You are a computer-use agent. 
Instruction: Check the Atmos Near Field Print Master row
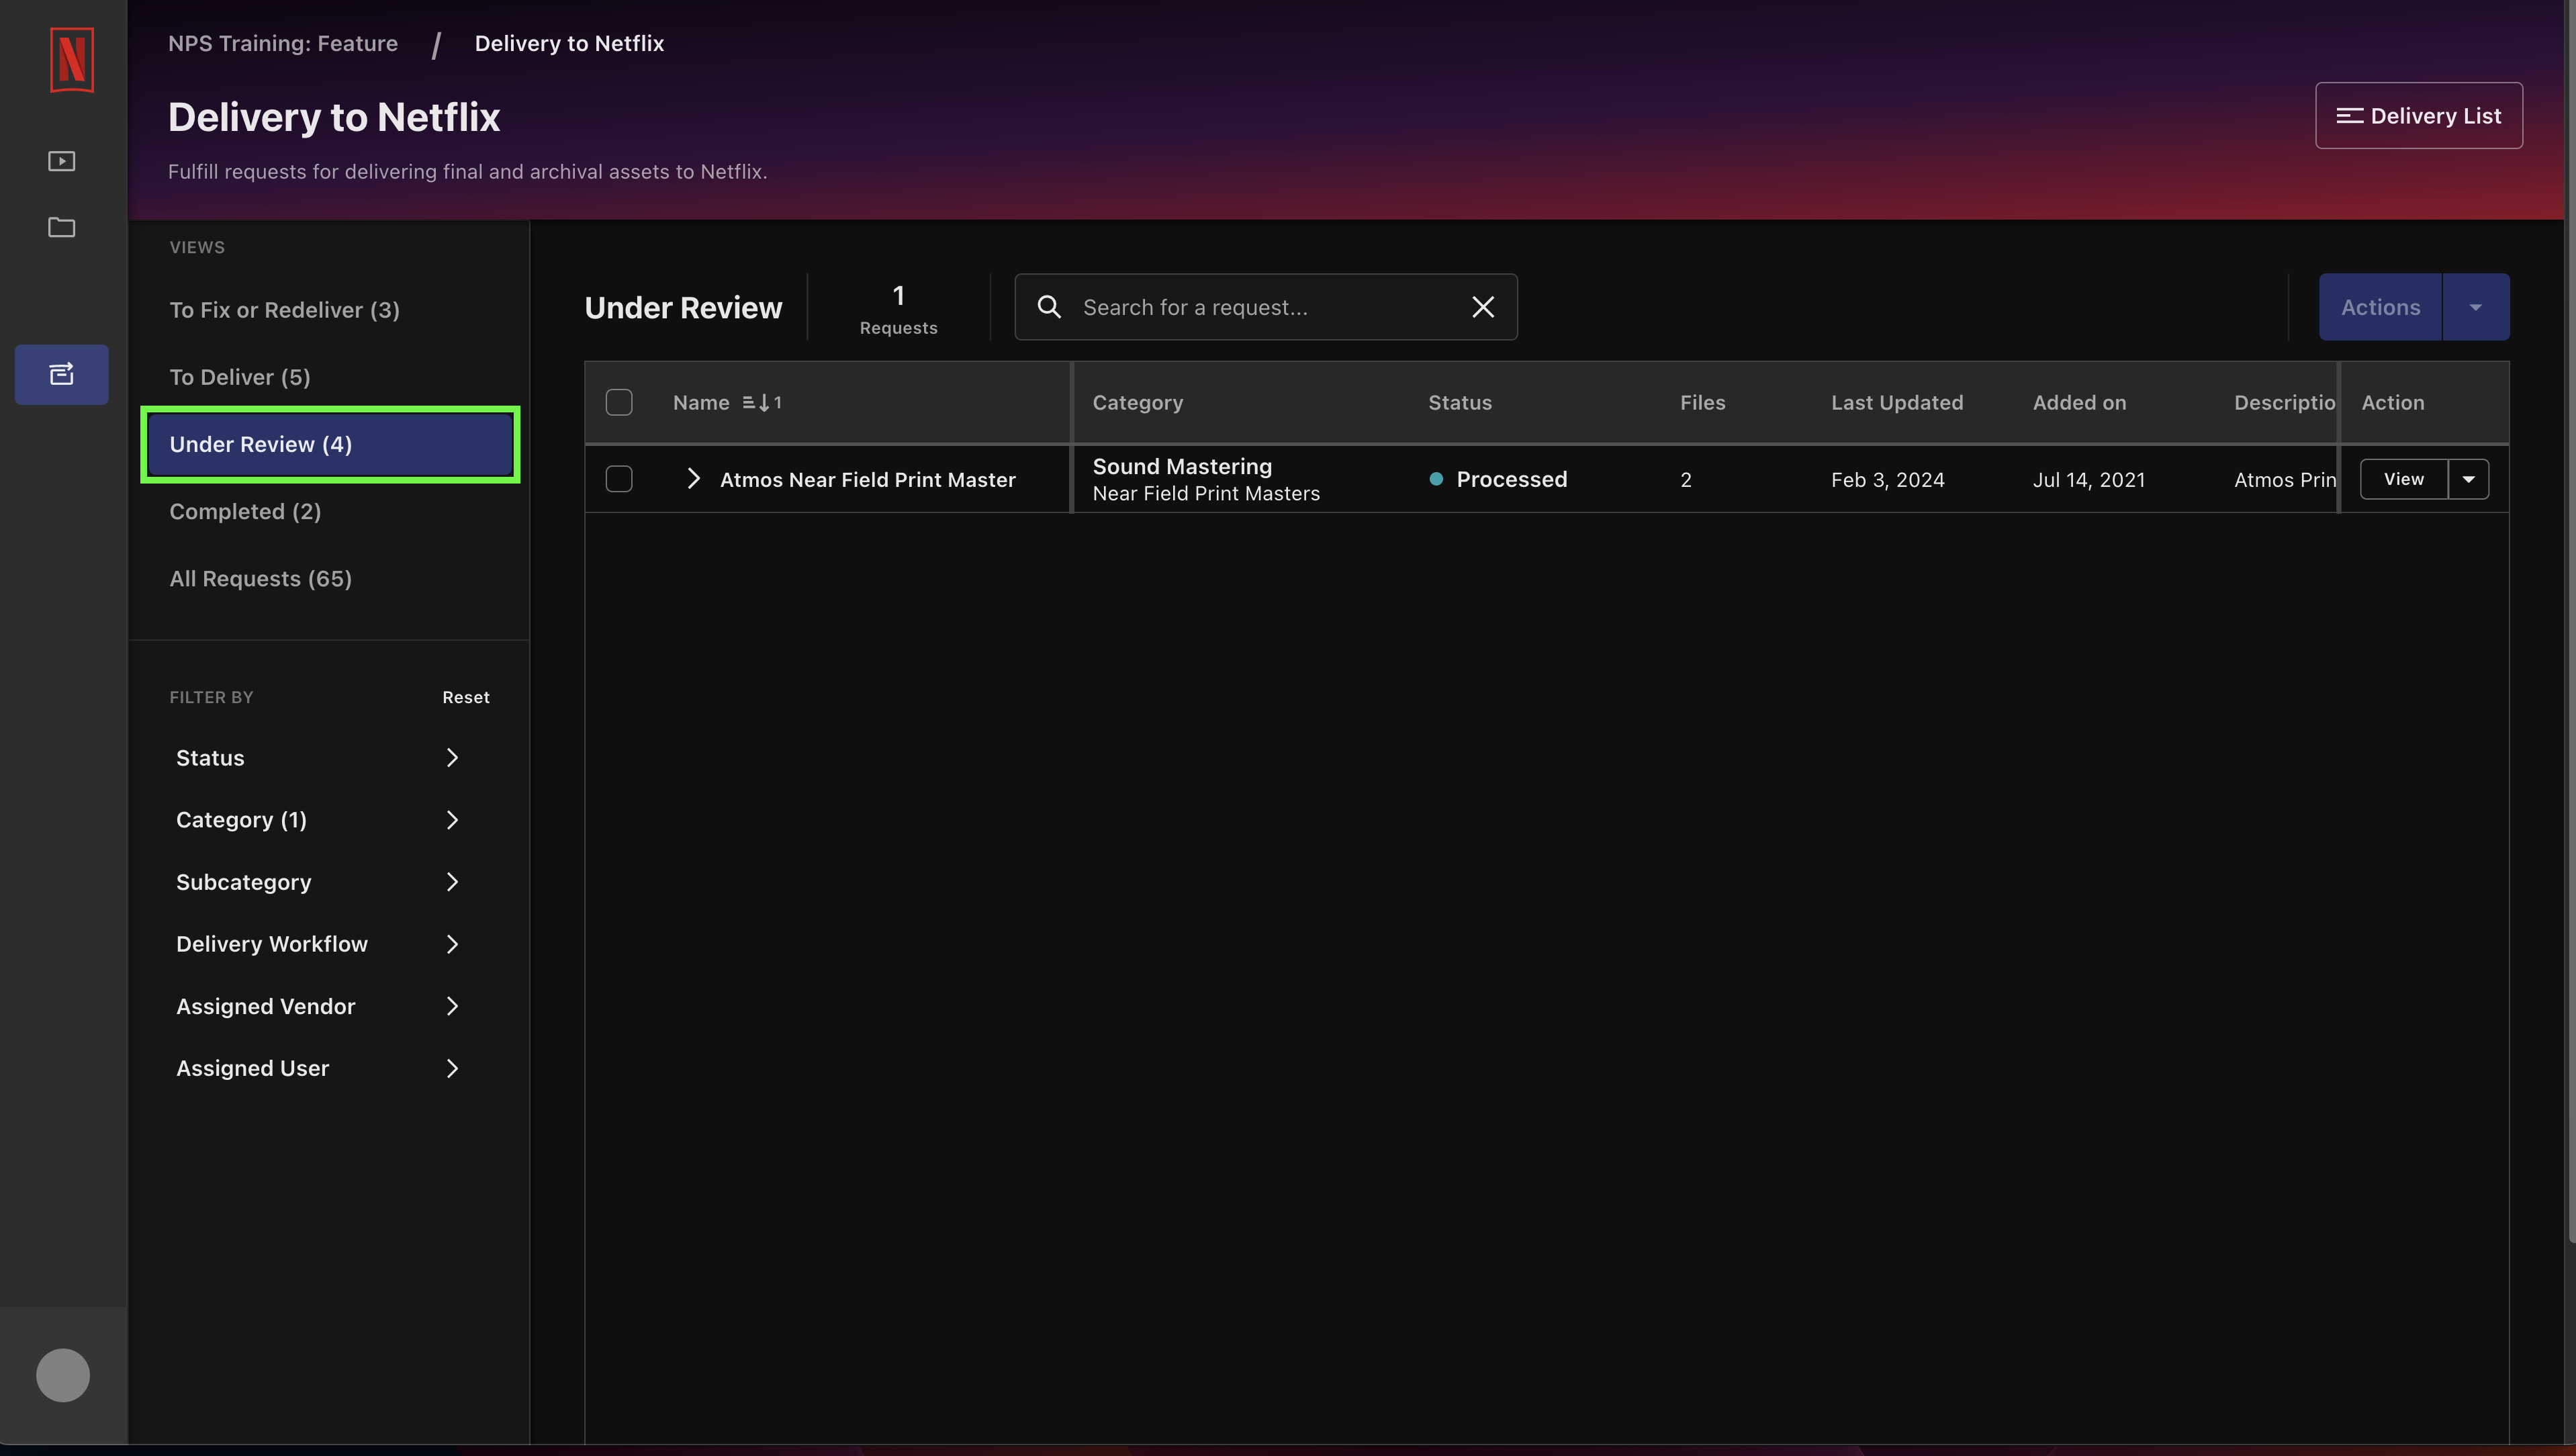tap(619, 479)
